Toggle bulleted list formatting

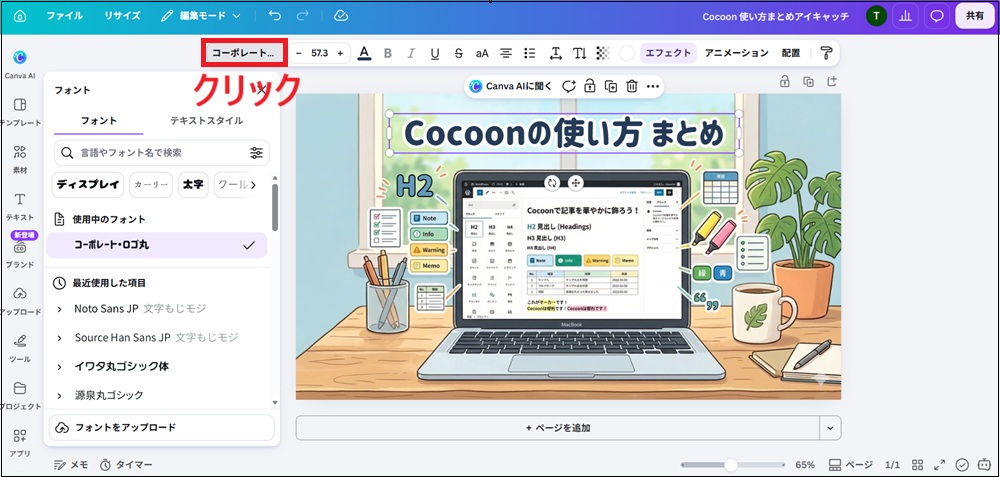[x=529, y=54]
